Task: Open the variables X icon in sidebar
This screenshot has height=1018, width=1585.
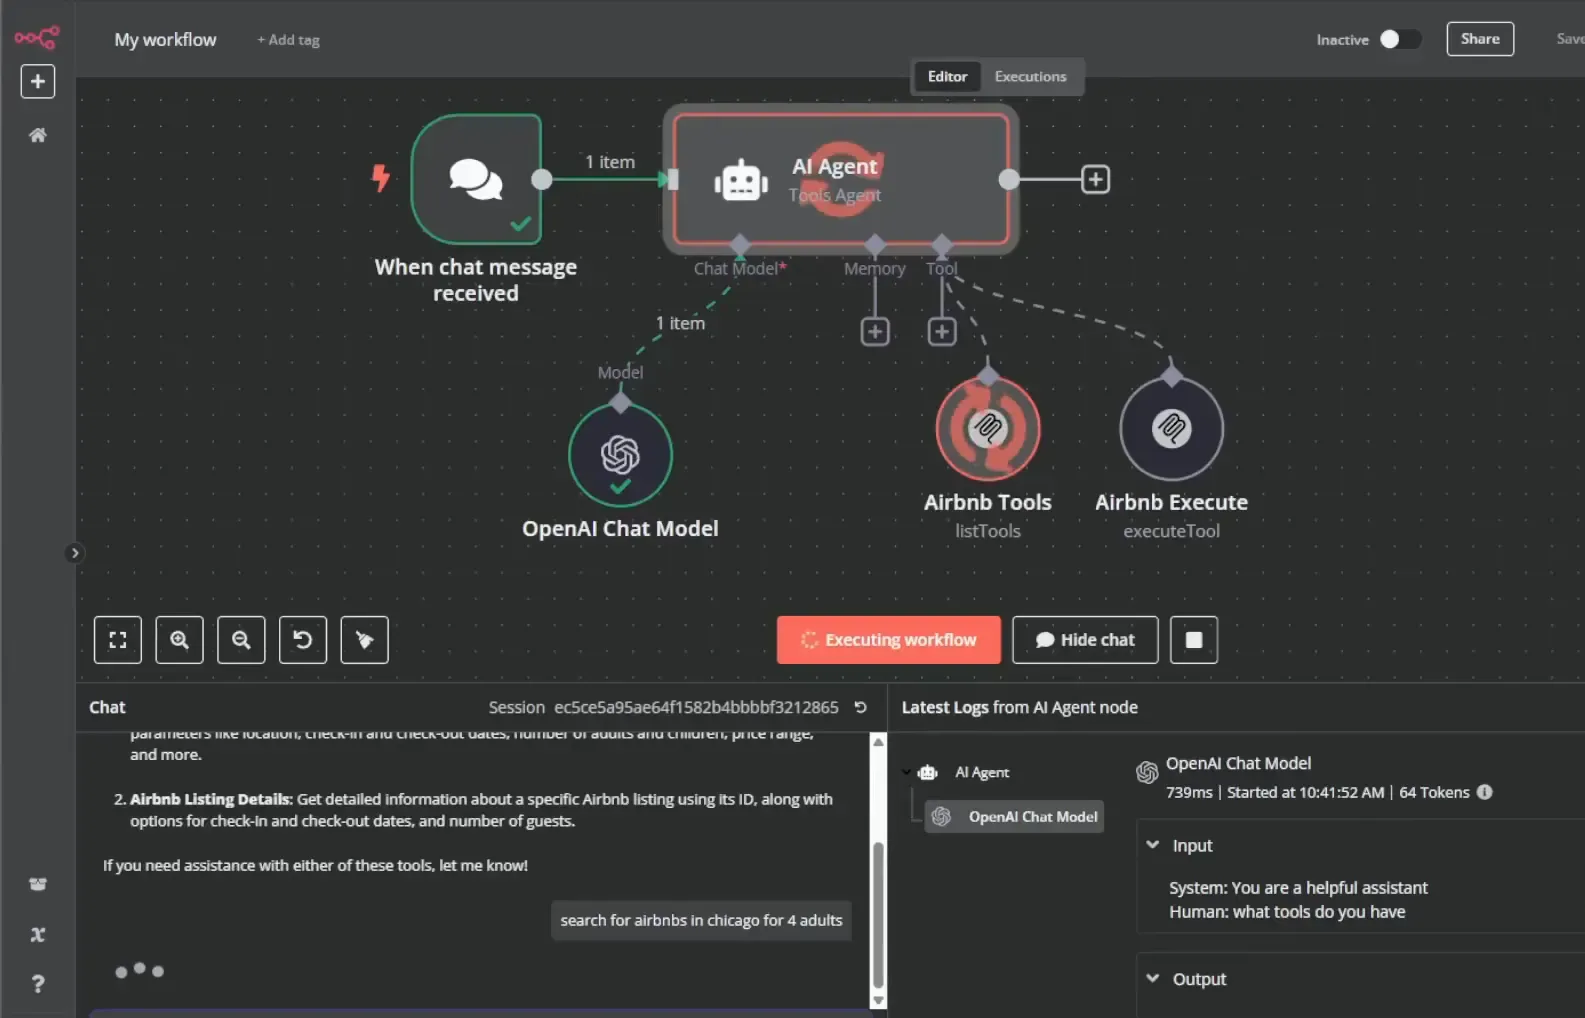Action: click(38, 934)
